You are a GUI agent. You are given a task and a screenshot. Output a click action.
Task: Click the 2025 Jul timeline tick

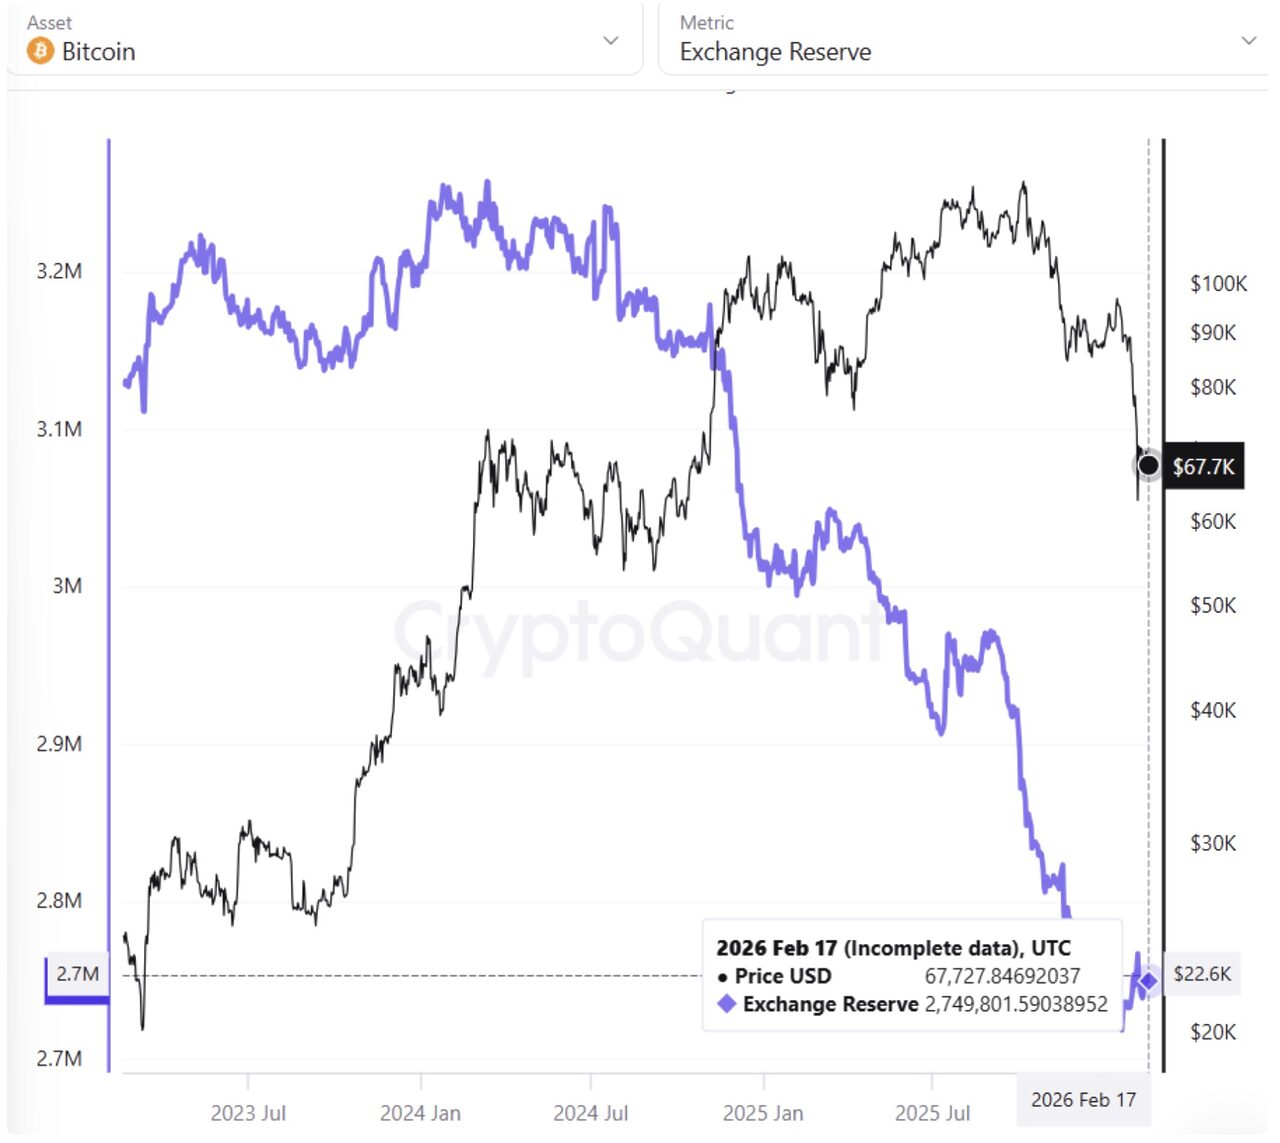click(x=932, y=1113)
